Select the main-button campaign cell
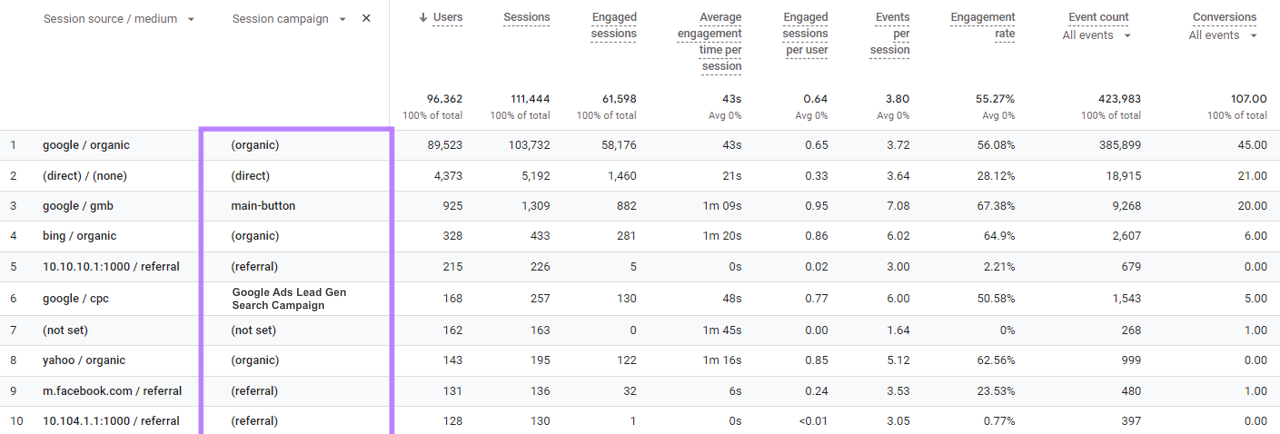Image resolution: width=1280 pixels, height=434 pixels. 263,206
